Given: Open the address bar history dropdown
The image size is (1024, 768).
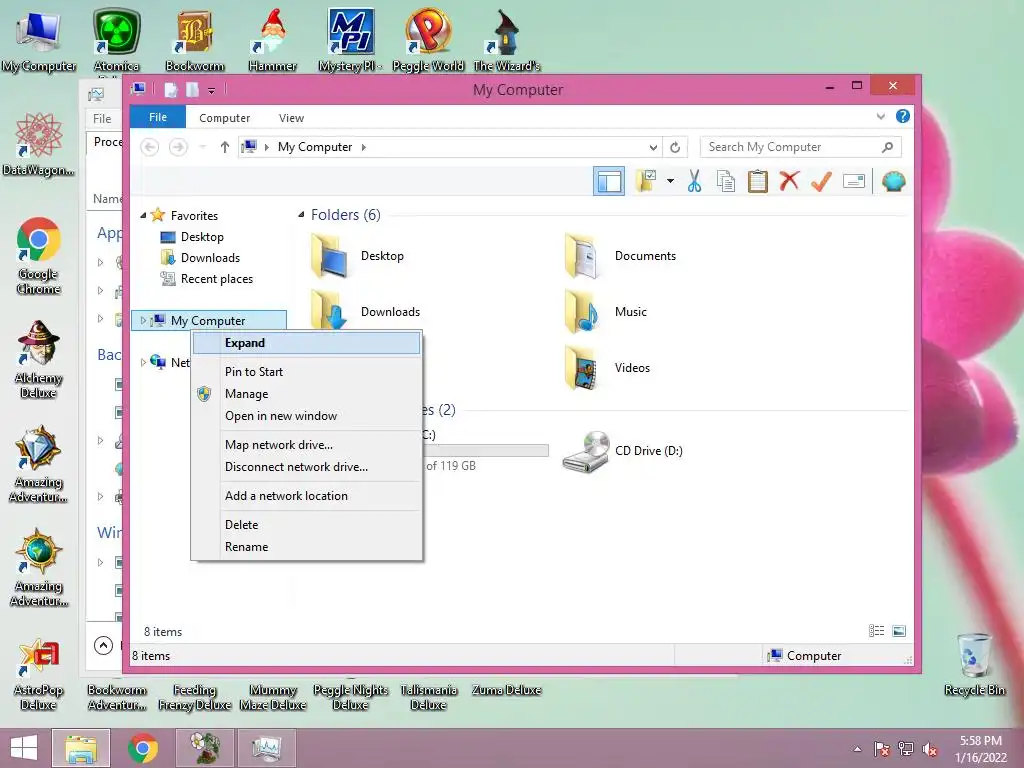Looking at the screenshot, I should coord(653,147).
